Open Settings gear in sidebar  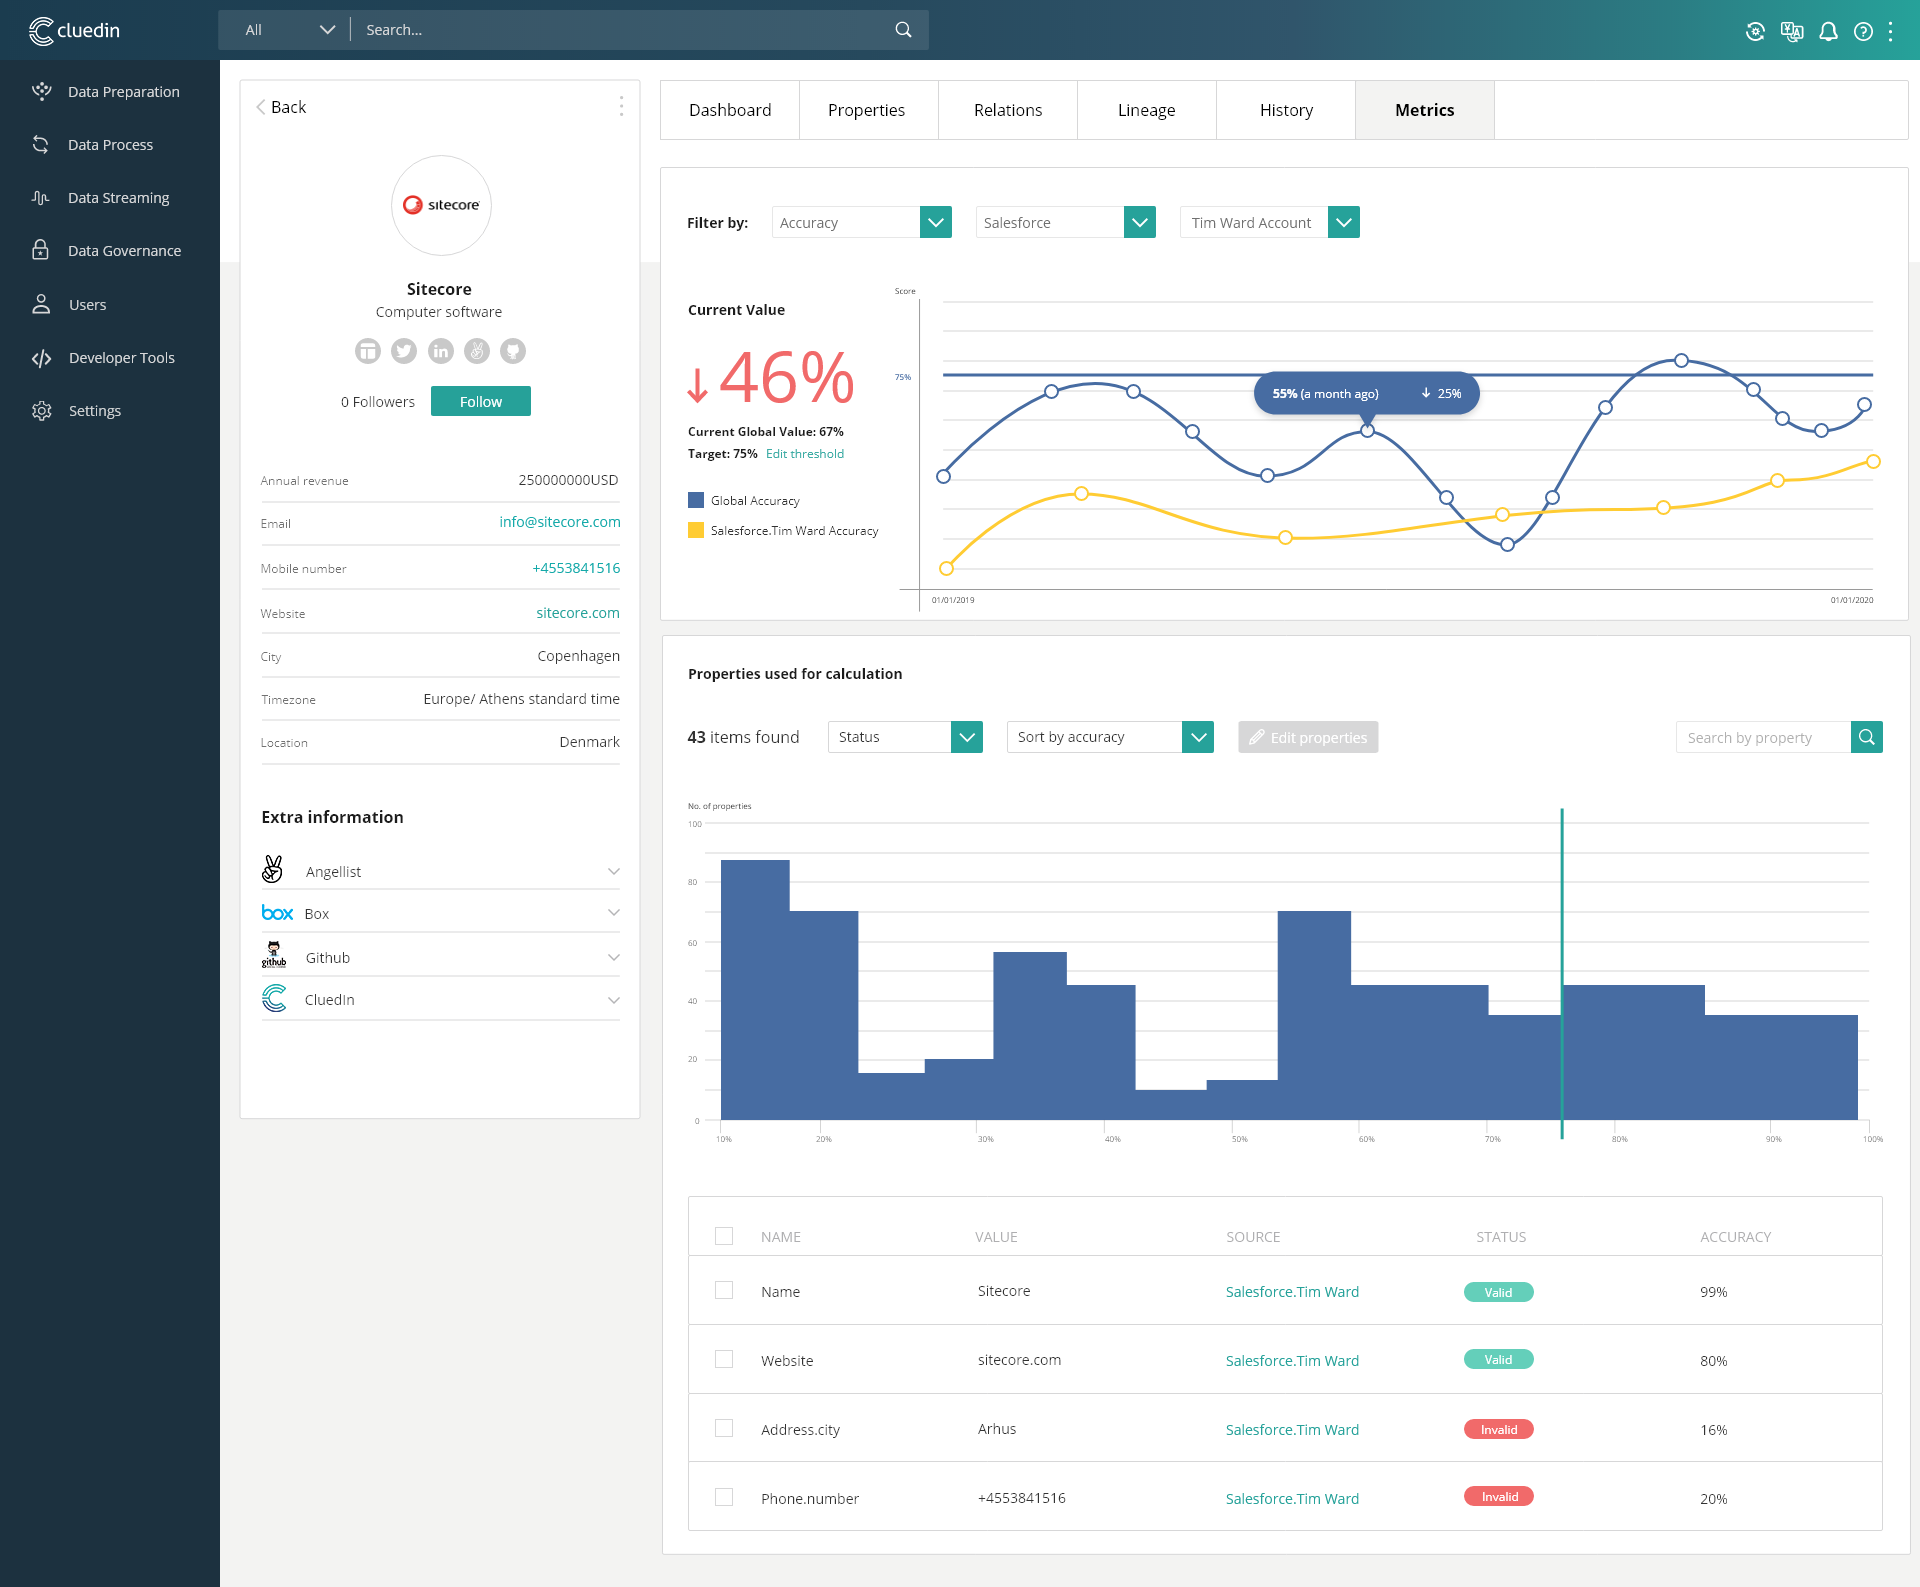click(x=41, y=411)
